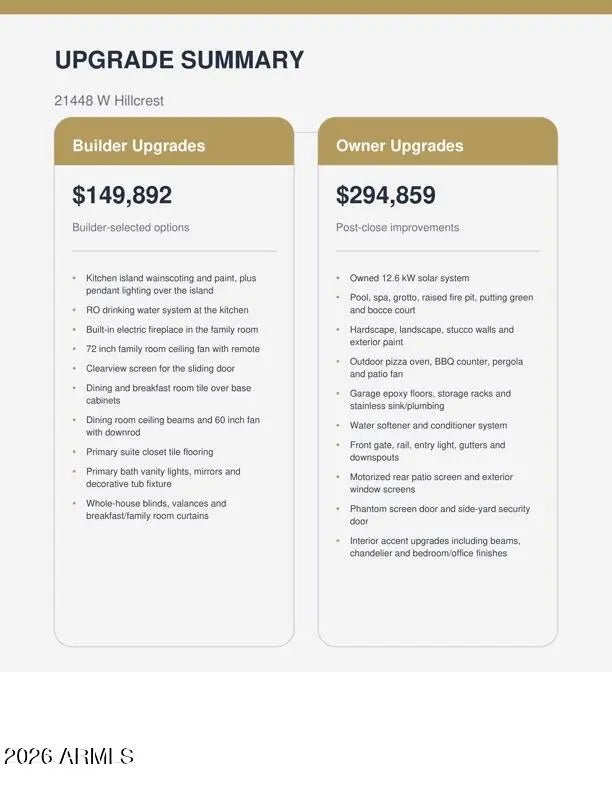Click the 2026 ARMLS watermark
Viewport: 612px width, 792px height.
(x=69, y=757)
